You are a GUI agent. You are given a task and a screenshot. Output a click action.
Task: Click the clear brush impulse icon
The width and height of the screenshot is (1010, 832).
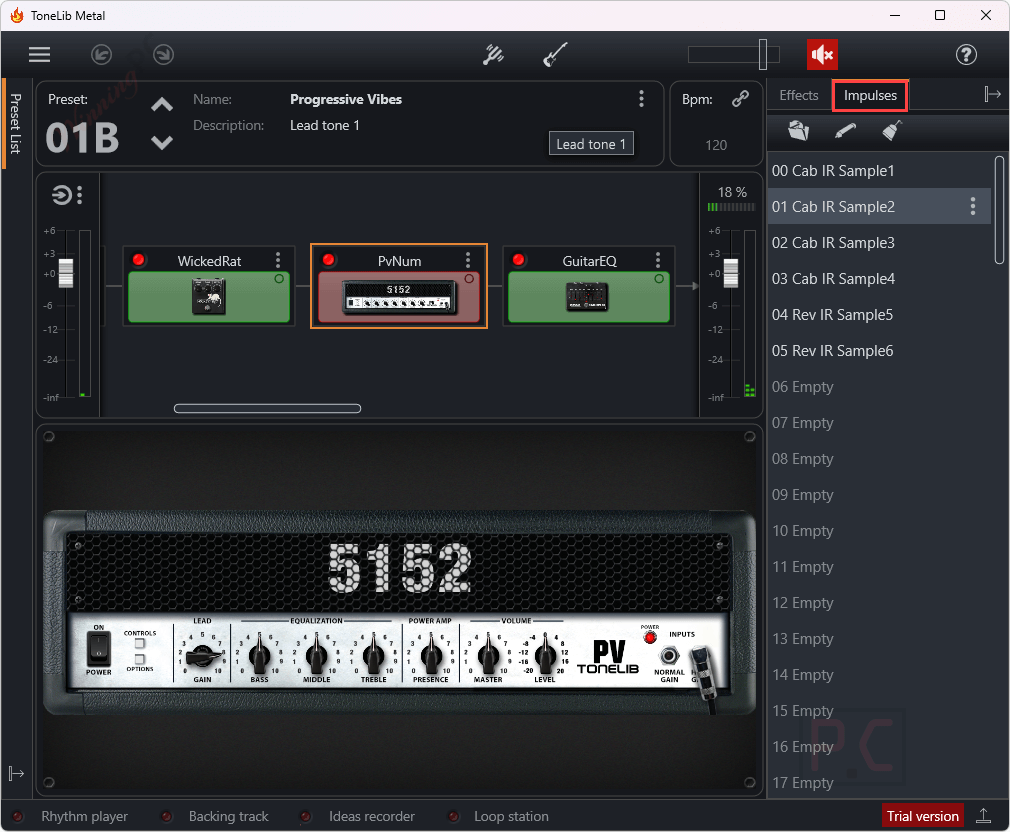coord(892,131)
